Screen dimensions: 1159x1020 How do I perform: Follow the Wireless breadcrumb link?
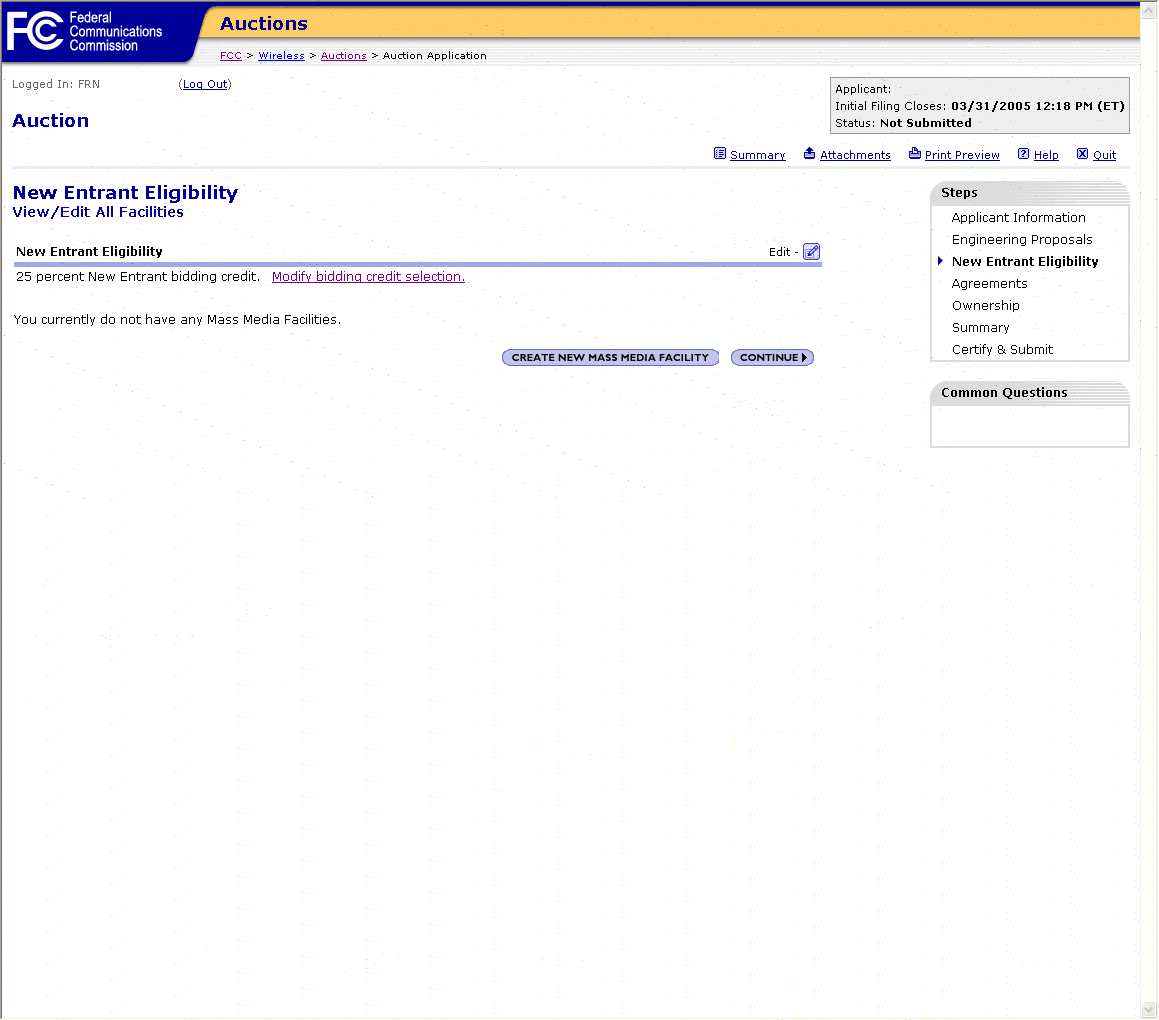(x=281, y=55)
